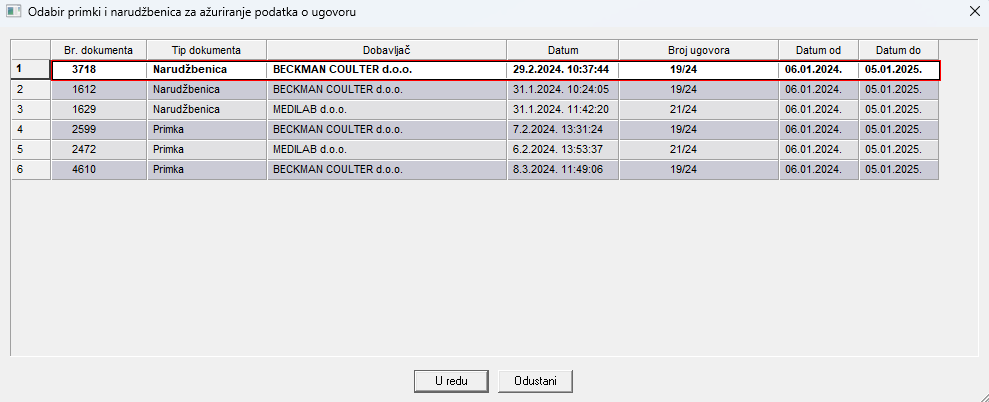Viewport: 989px width, 402px height.
Task: Click Primka type cell for document 2599
Action: click(206, 129)
